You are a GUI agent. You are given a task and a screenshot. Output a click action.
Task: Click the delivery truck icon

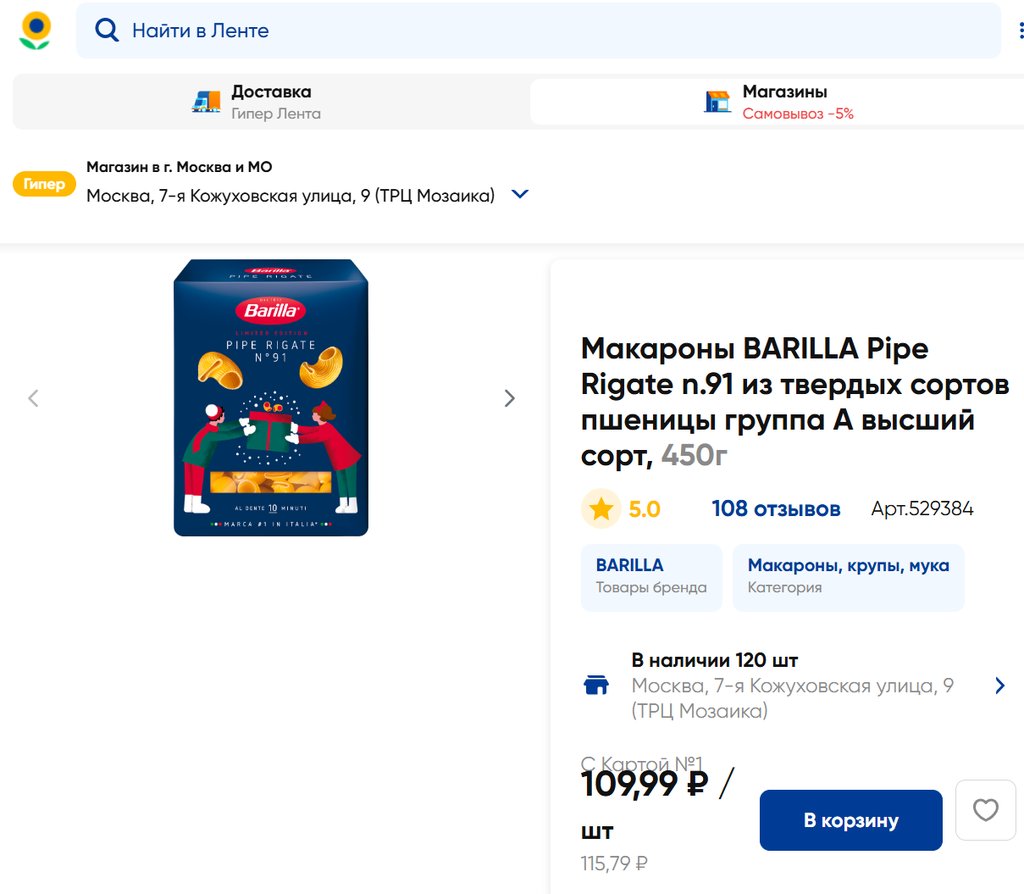pyautogui.click(x=206, y=102)
